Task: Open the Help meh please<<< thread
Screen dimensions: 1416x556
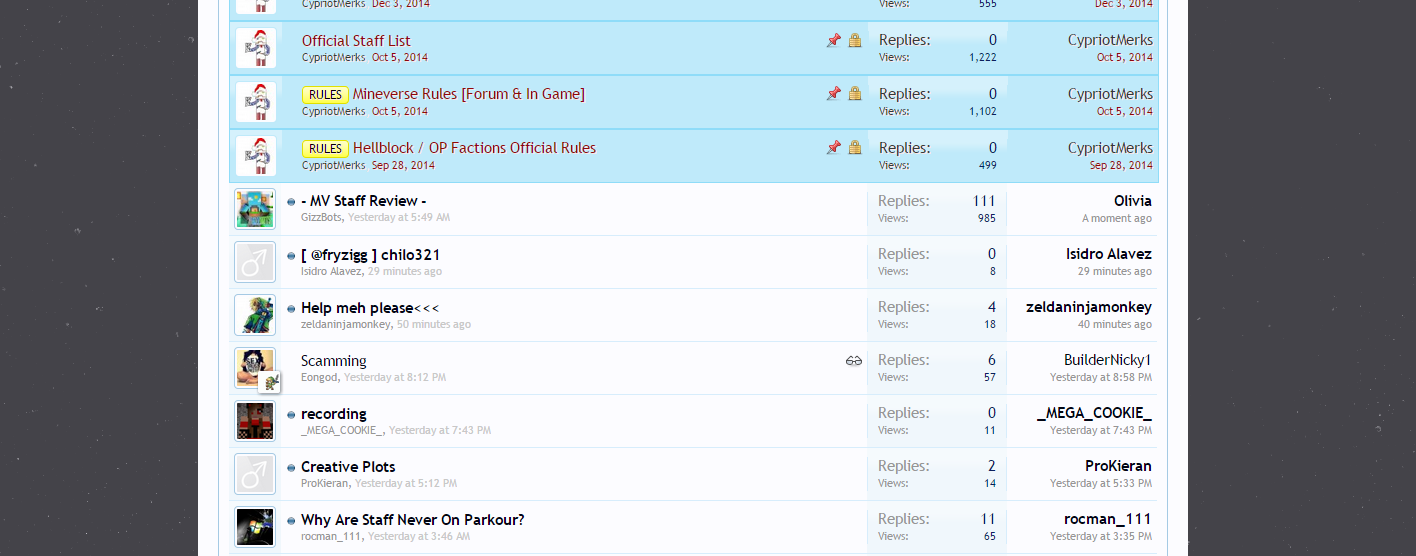Action: pos(370,308)
